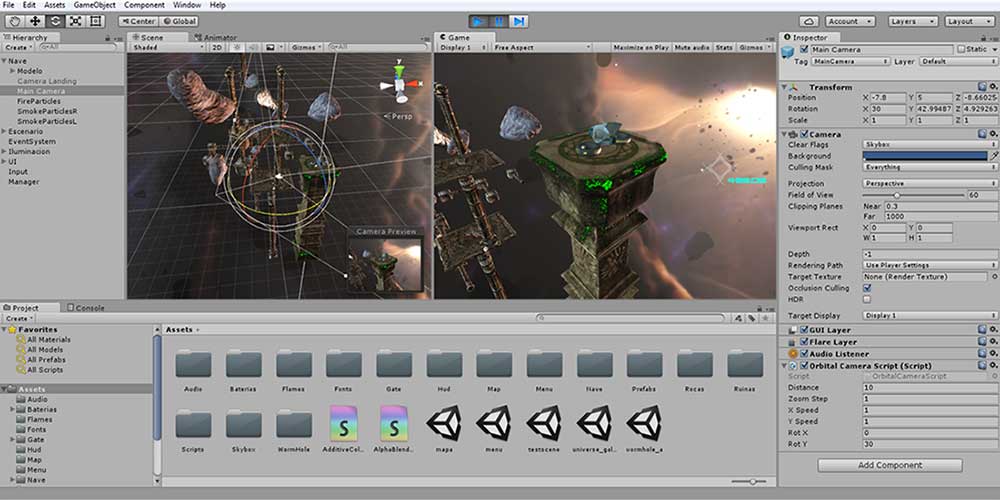Click the Add Component button
The height and width of the screenshot is (500, 1000).
[890, 465]
